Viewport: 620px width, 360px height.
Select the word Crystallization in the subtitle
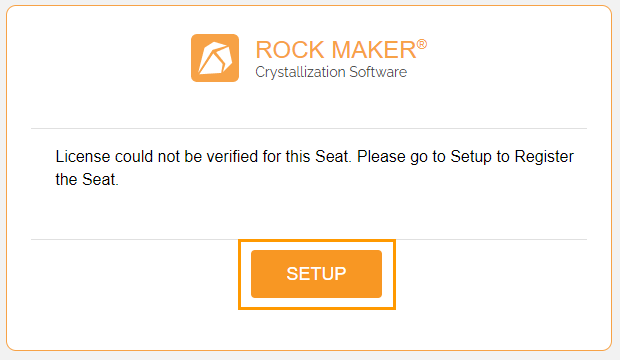(301, 72)
